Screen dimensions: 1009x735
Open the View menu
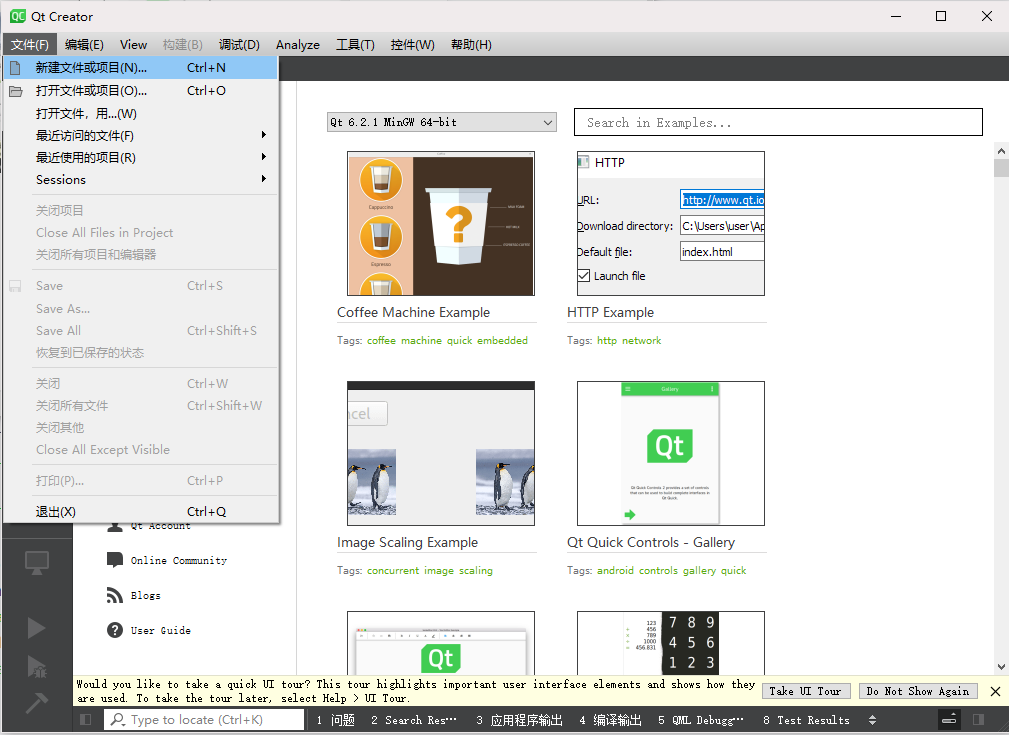point(133,44)
